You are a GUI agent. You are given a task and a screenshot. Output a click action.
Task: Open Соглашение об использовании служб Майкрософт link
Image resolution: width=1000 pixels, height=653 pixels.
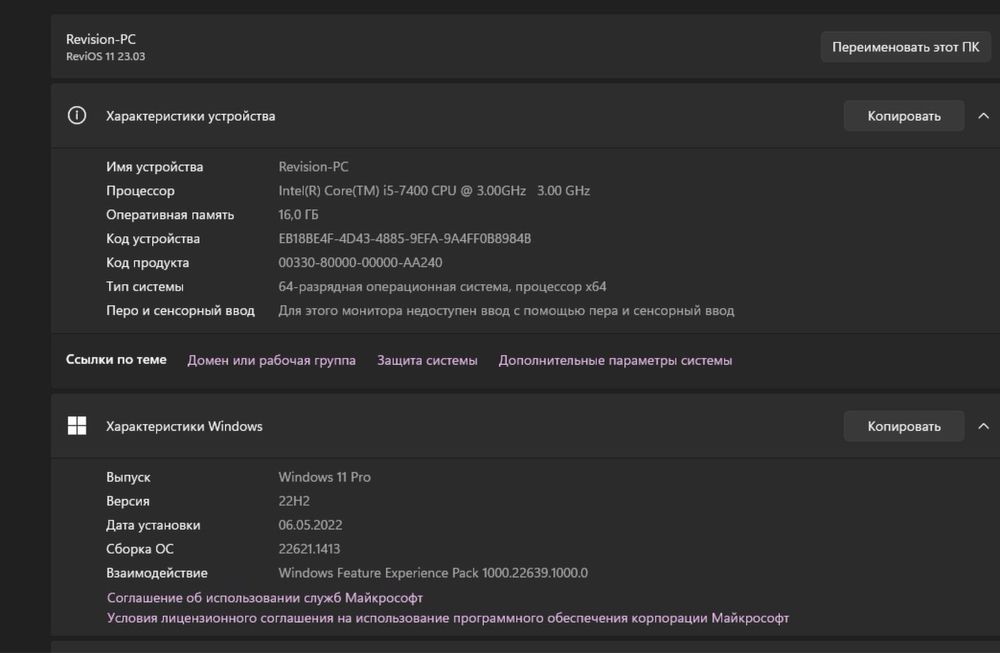pyautogui.click(x=265, y=597)
